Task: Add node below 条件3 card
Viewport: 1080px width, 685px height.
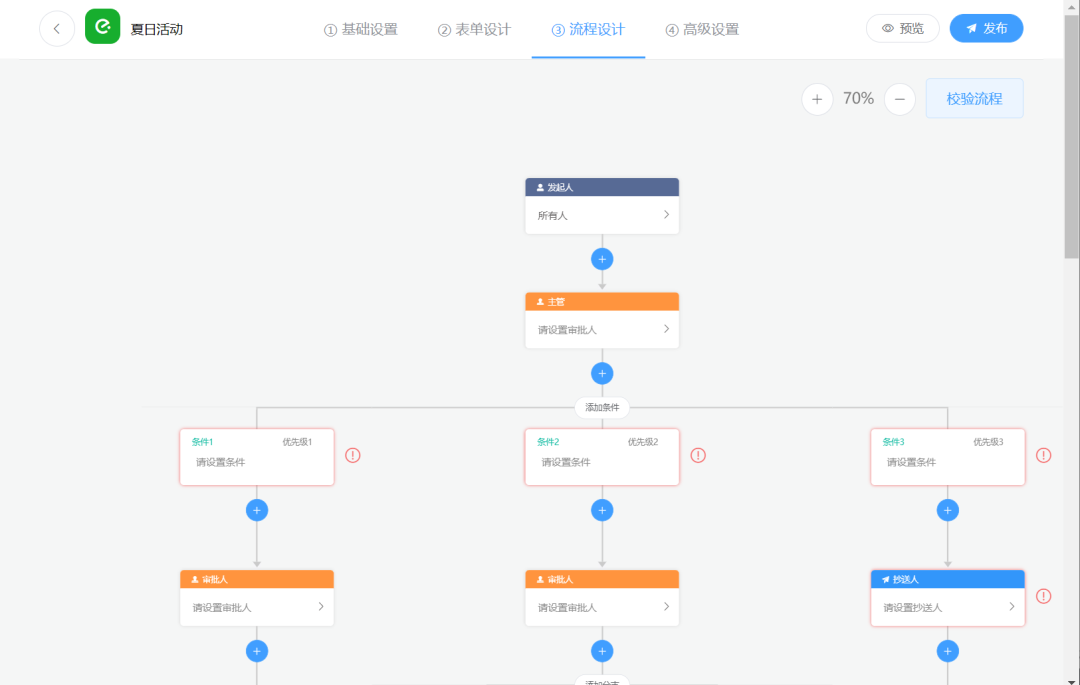Action: pos(948,511)
